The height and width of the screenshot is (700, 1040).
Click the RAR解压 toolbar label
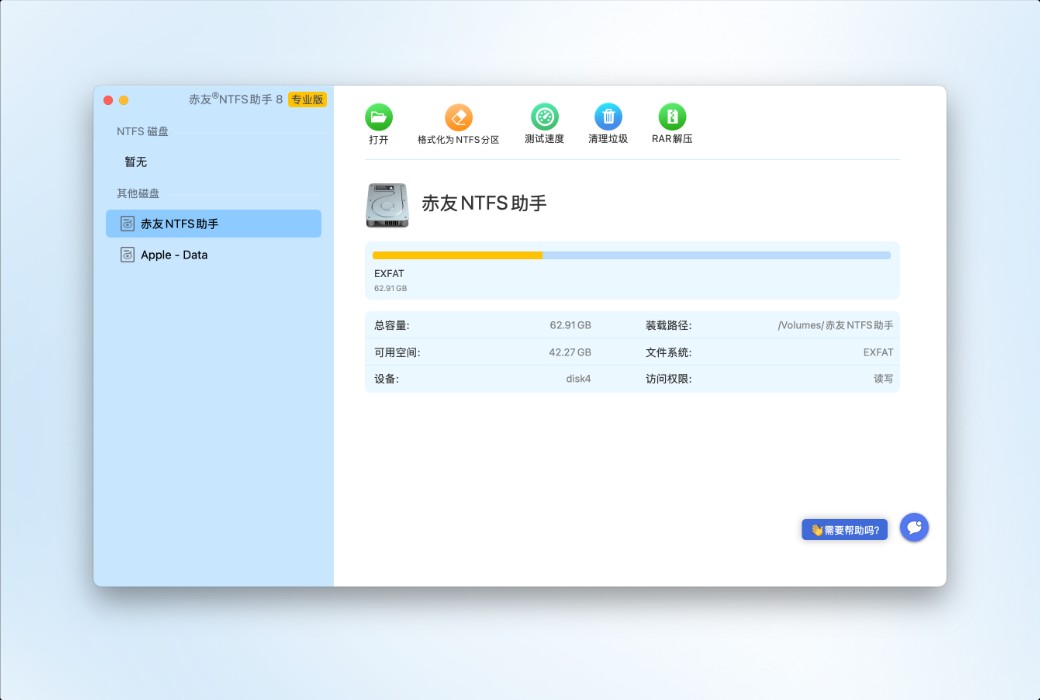point(672,139)
